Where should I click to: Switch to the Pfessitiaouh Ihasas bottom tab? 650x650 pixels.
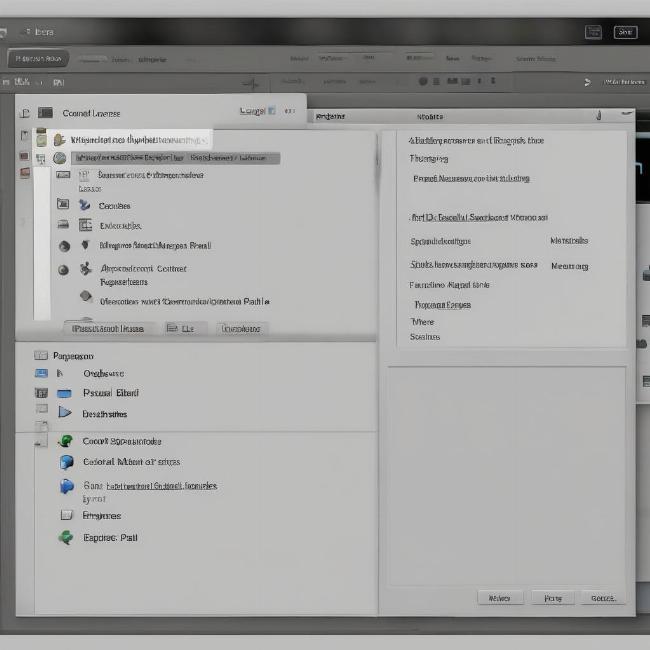click(x=108, y=328)
